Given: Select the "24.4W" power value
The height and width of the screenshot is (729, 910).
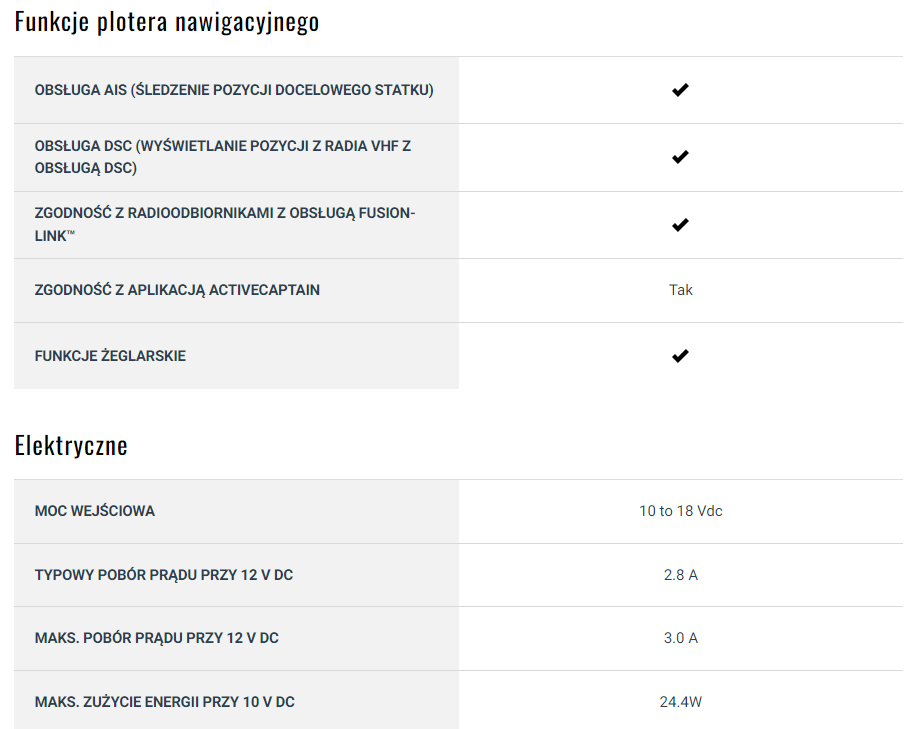Looking at the screenshot, I should (x=681, y=702).
